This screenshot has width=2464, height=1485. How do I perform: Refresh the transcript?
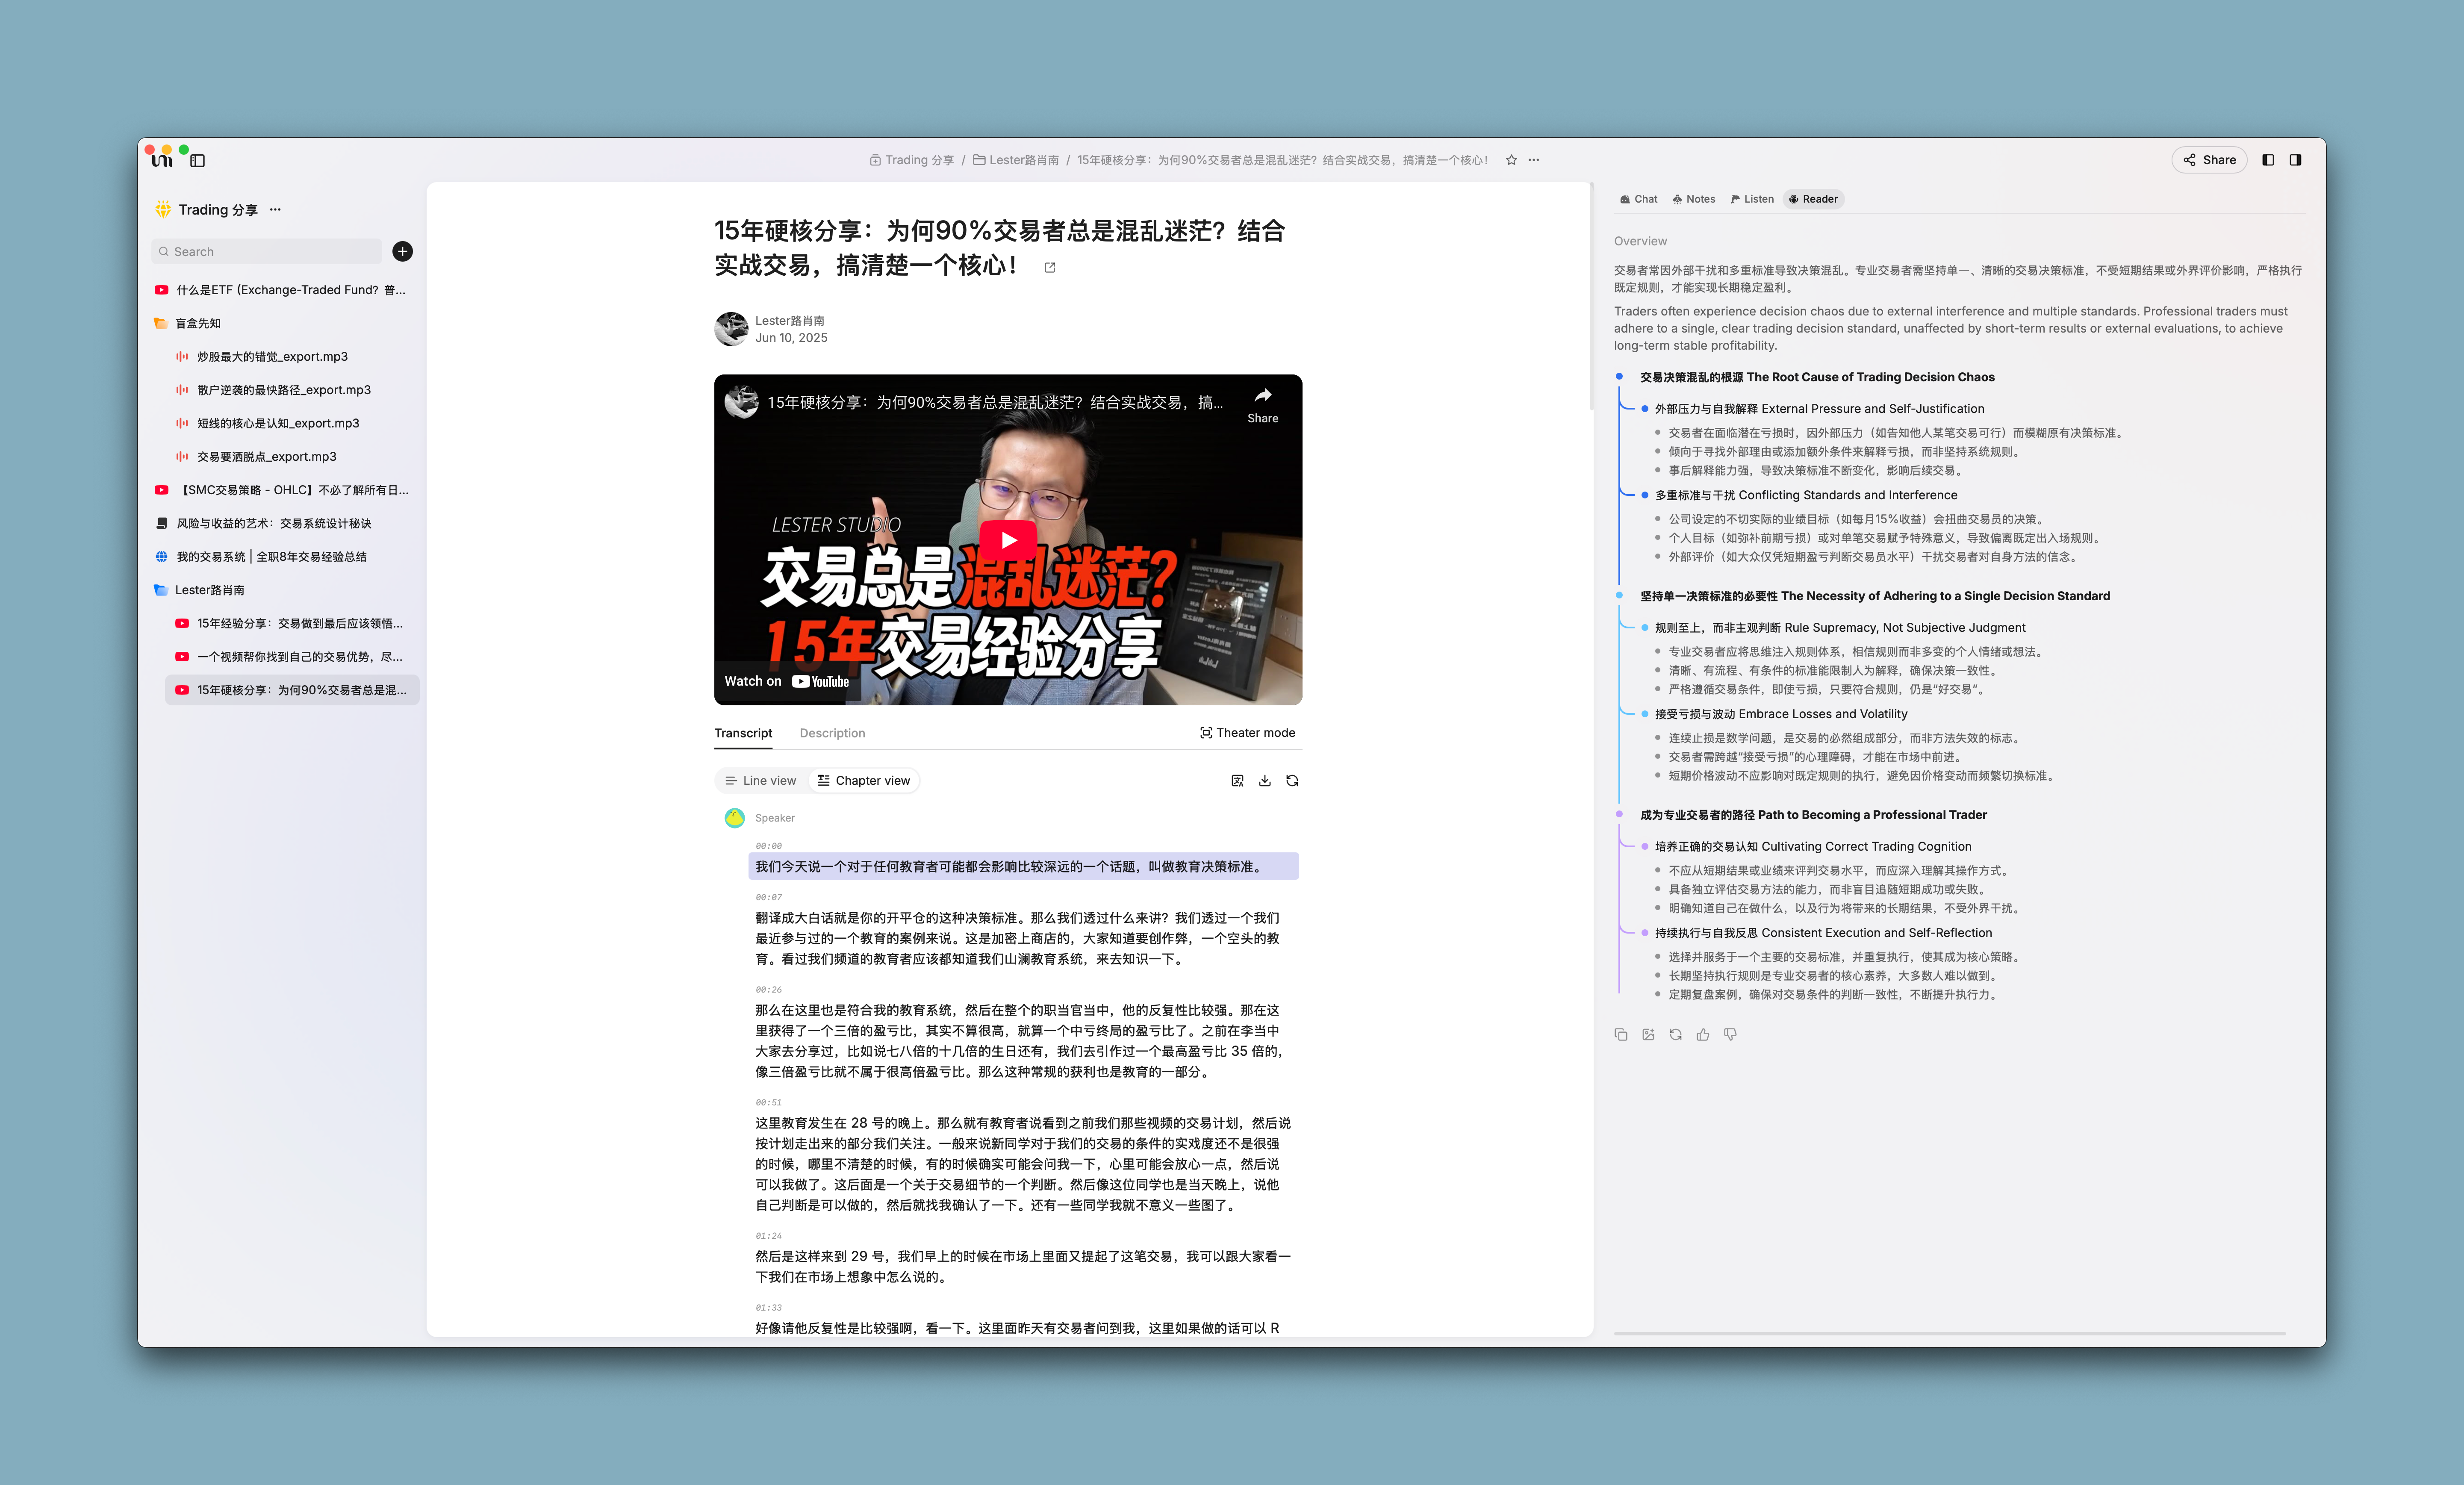(x=1292, y=781)
